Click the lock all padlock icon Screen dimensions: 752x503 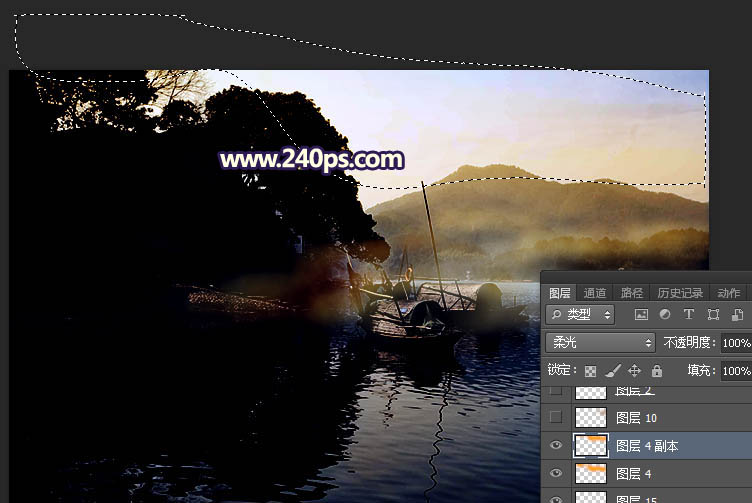point(657,371)
